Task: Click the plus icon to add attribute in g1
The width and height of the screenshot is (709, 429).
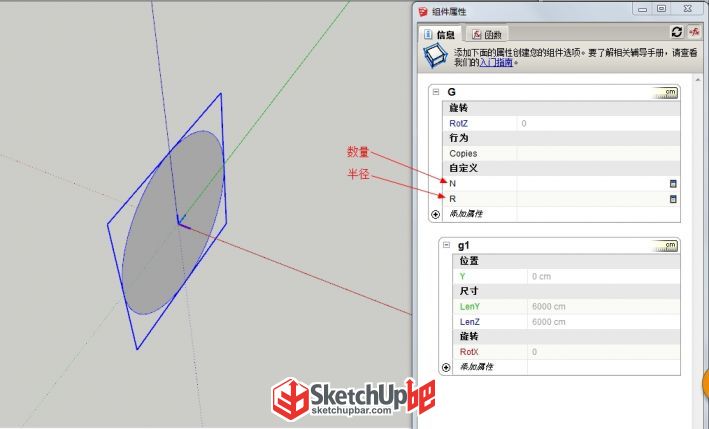Action: click(x=446, y=368)
